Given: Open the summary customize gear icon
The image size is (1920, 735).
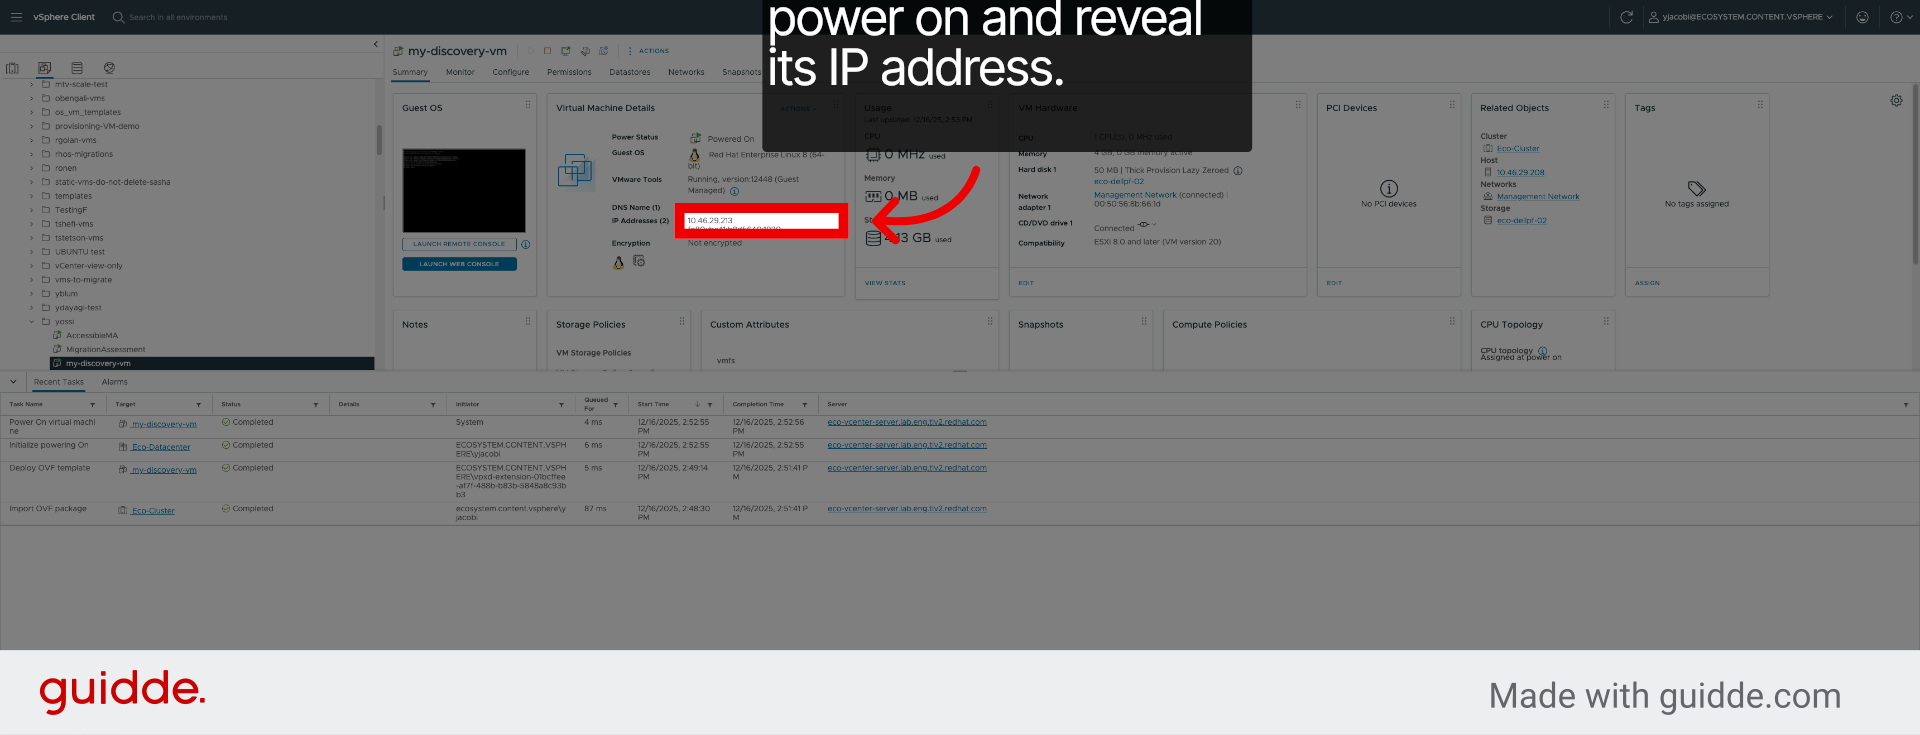Looking at the screenshot, I should 1896,101.
